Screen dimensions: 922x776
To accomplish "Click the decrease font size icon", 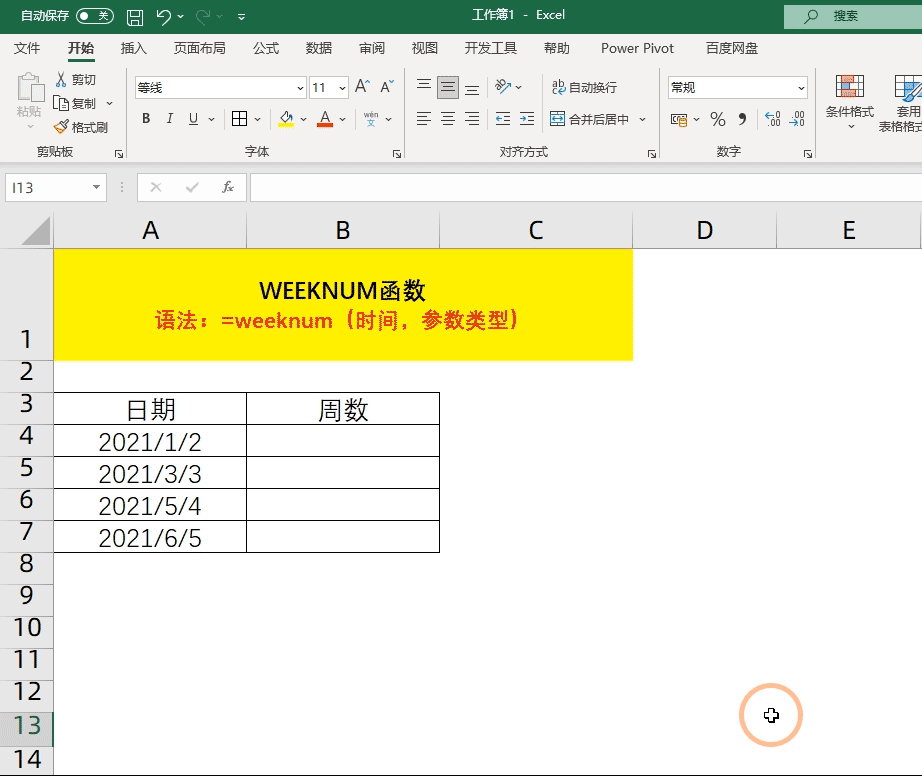I will click(x=386, y=87).
